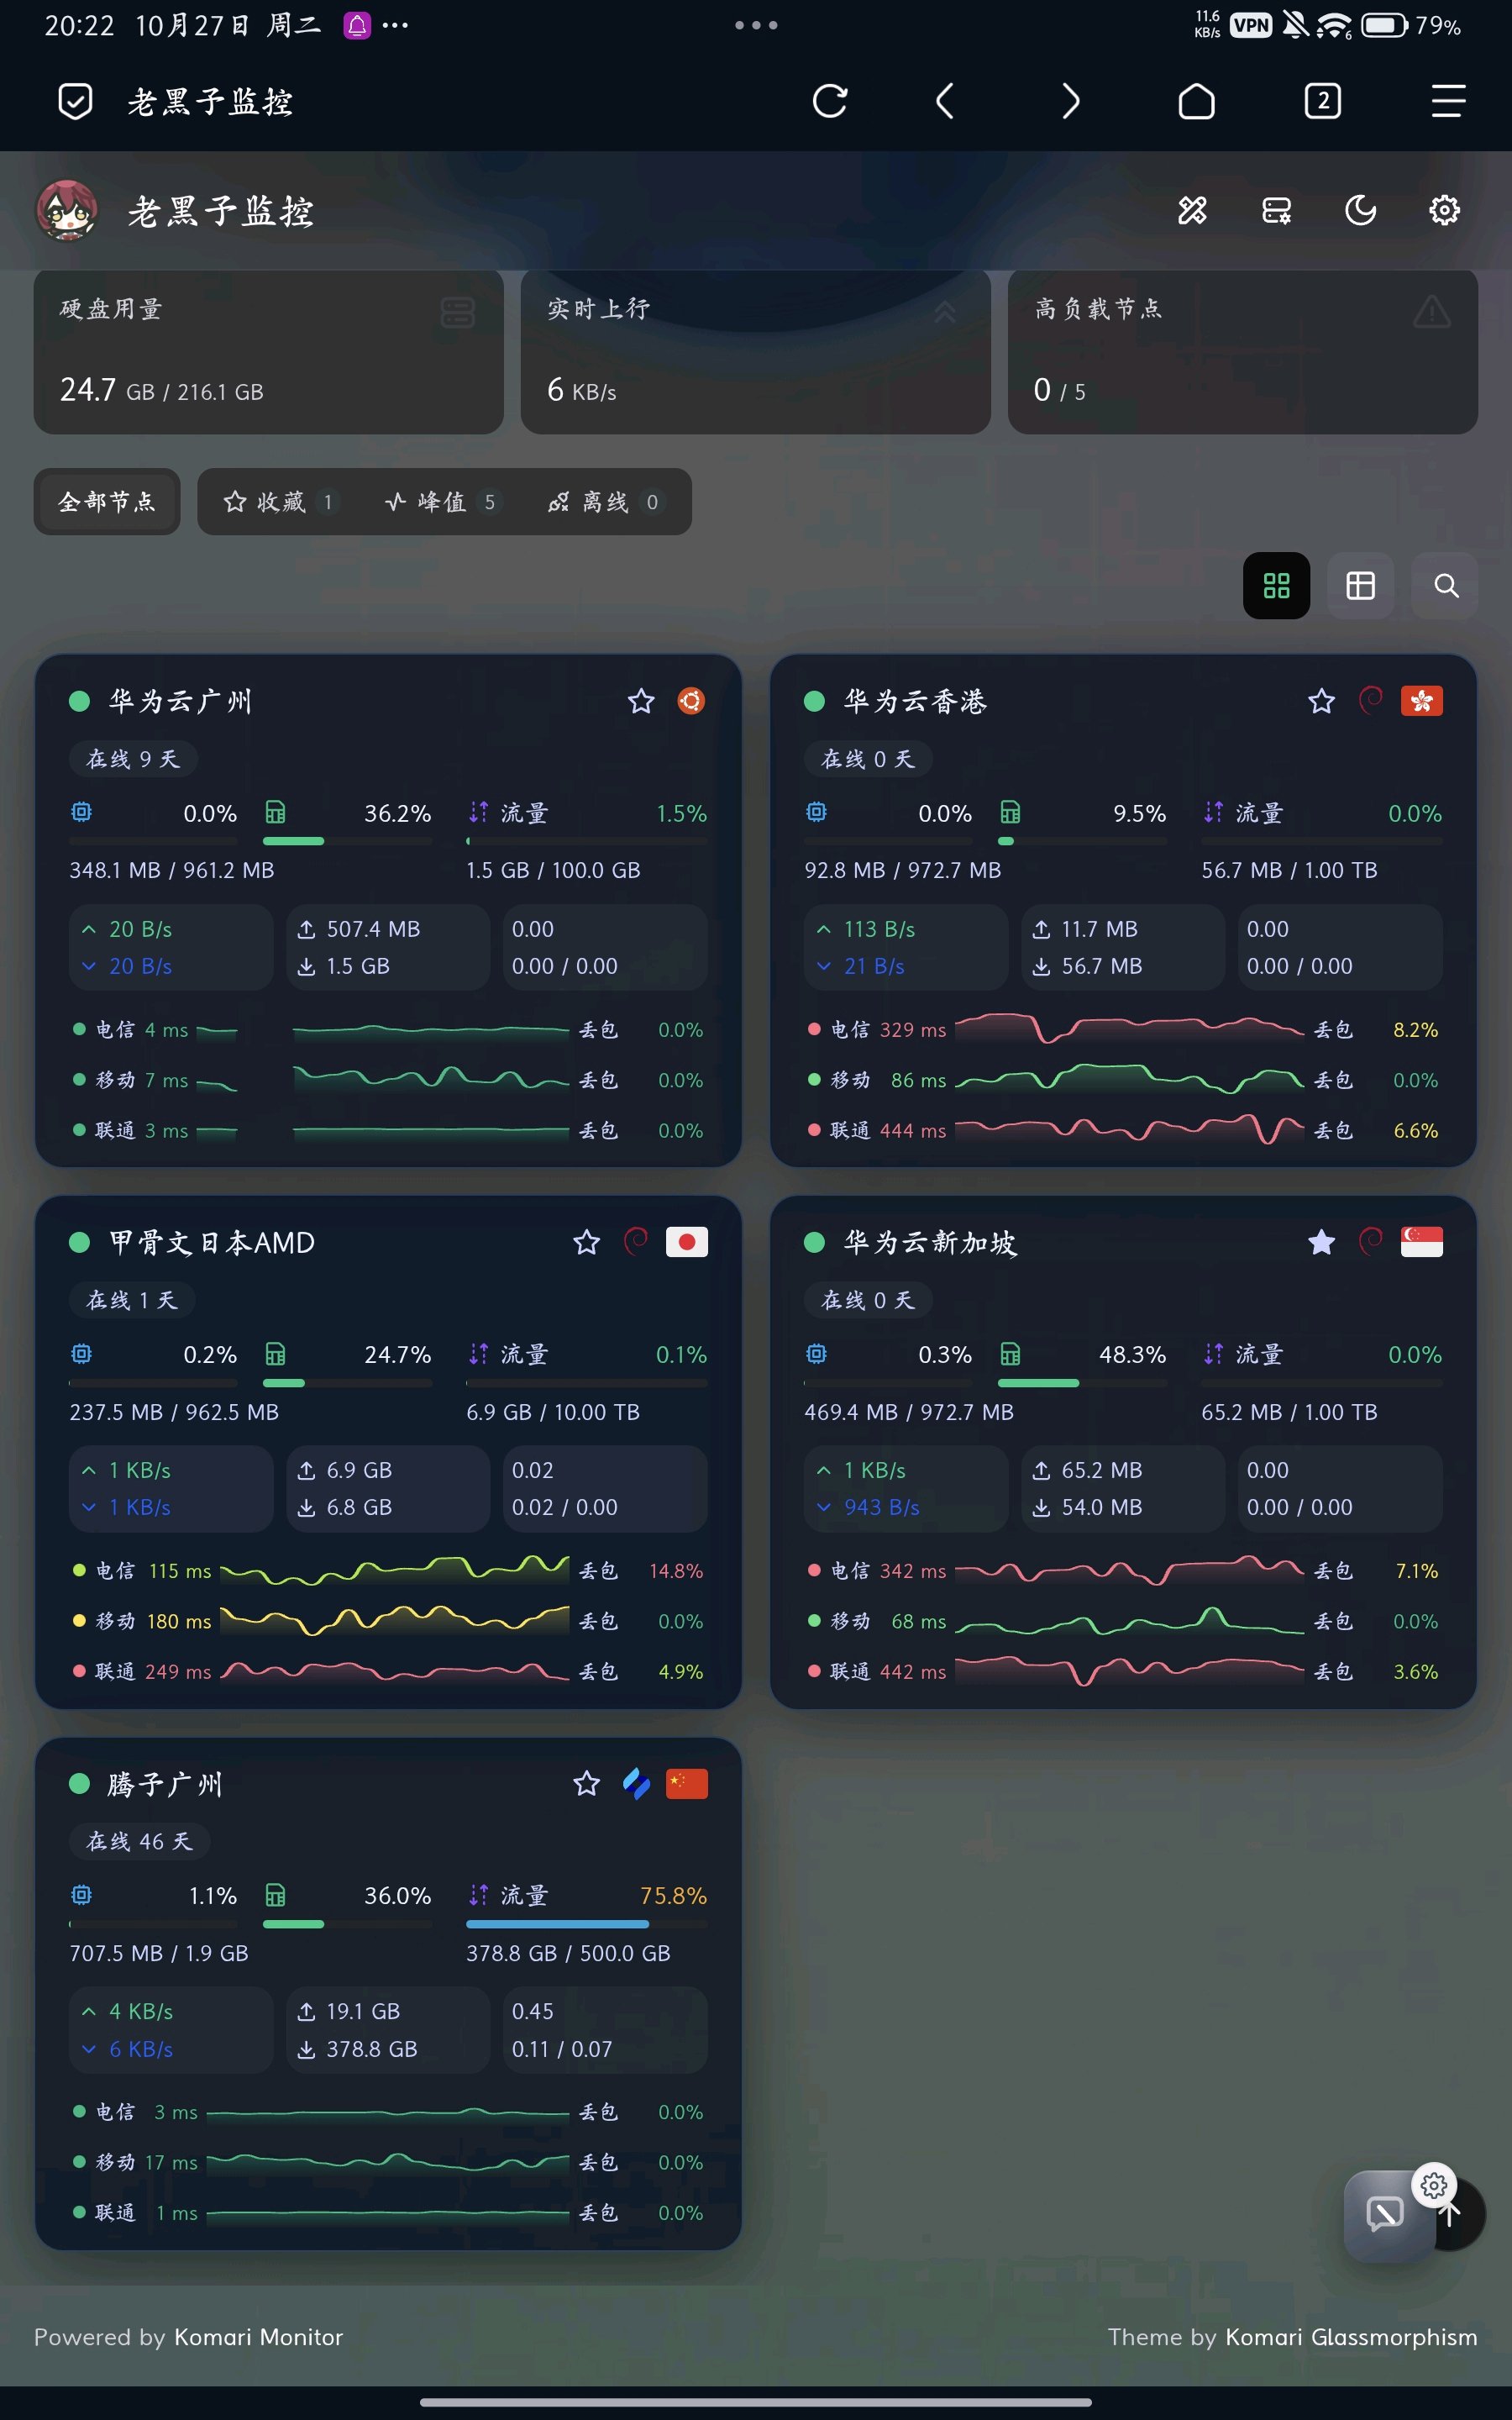Click the 腾子广州 traffic usage bar at 75.8%
Image resolution: width=1512 pixels, height=2420 pixels.
pos(586,1924)
